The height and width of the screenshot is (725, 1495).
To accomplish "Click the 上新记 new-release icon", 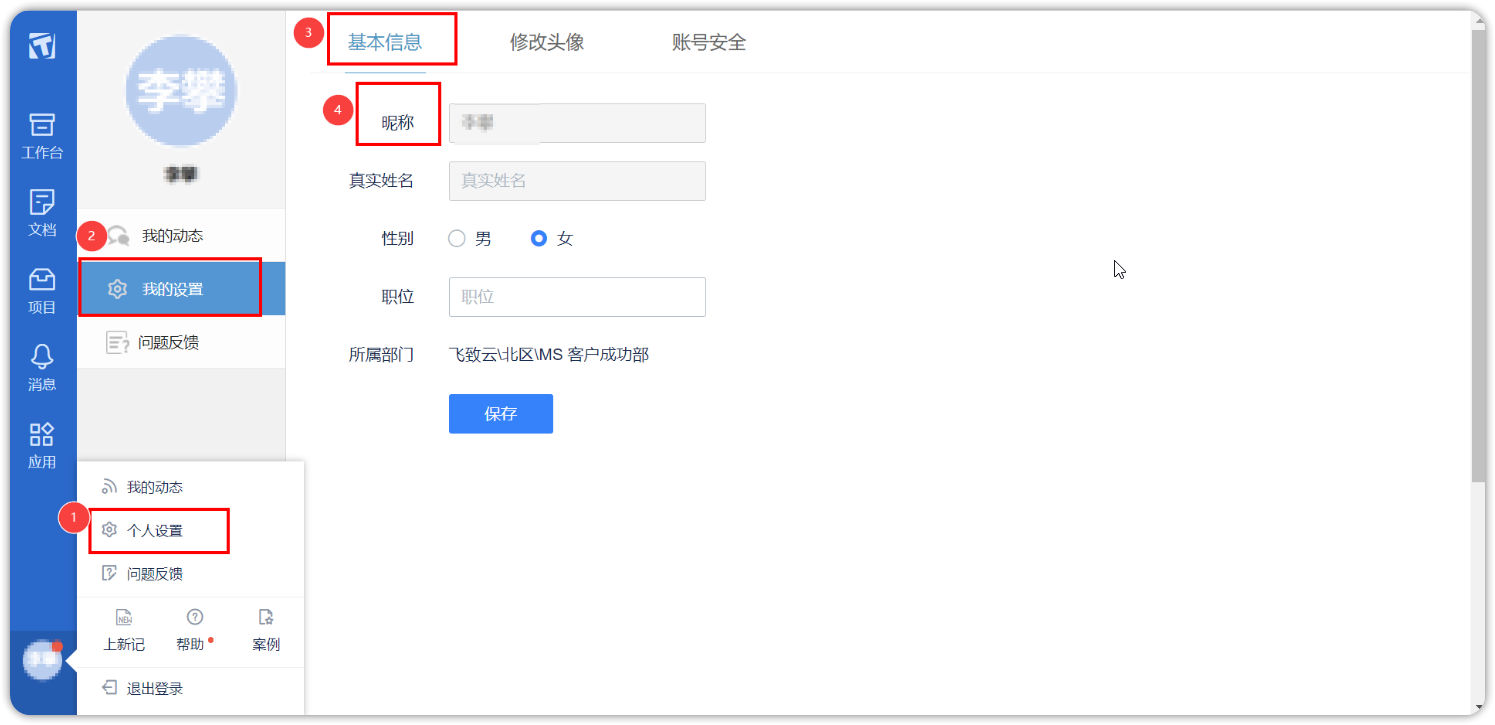I will tap(124, 617).
